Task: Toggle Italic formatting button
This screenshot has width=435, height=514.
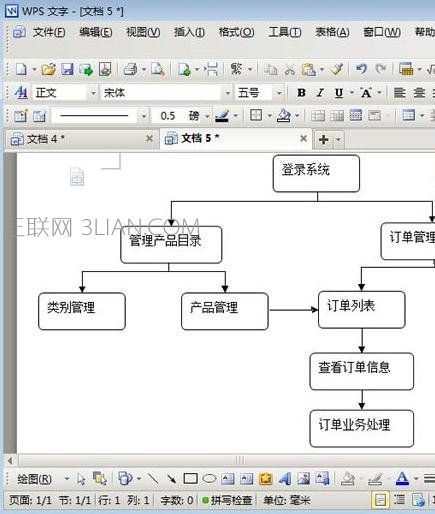Action: pos(320,93)
